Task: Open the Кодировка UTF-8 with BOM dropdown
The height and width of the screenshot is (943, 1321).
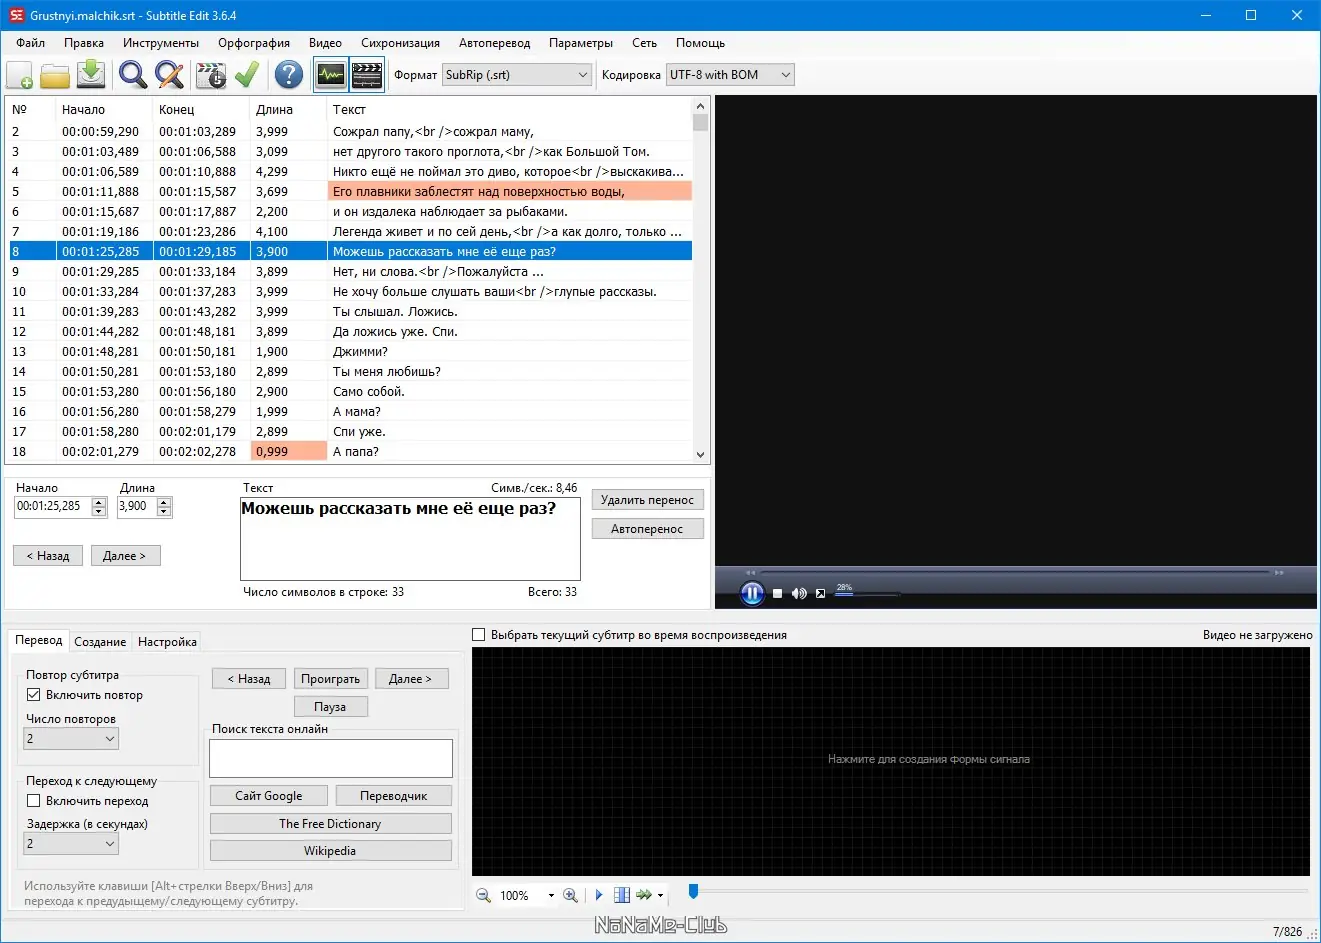Action: coord(730,75)
